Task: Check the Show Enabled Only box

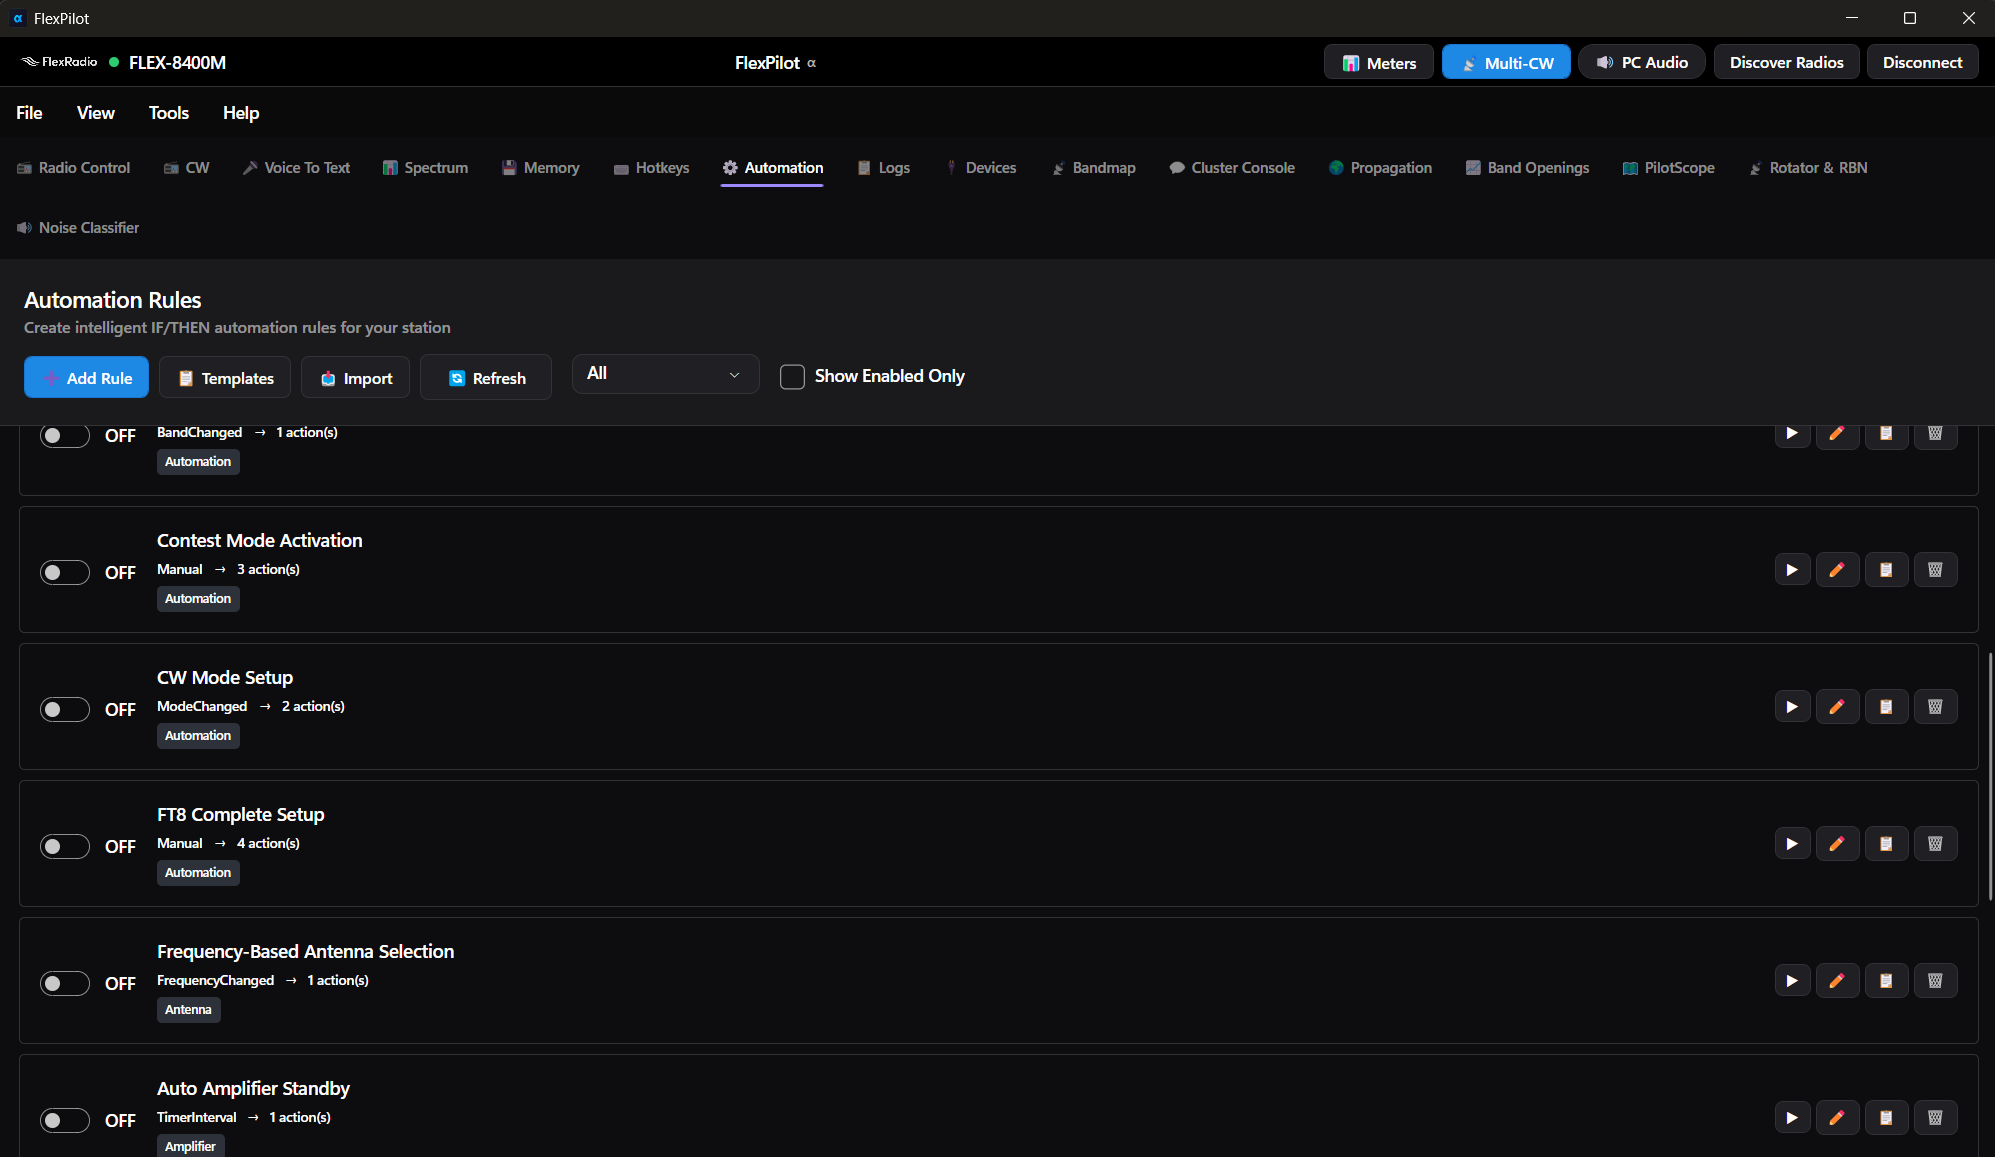Action: [x=792, y=377]
